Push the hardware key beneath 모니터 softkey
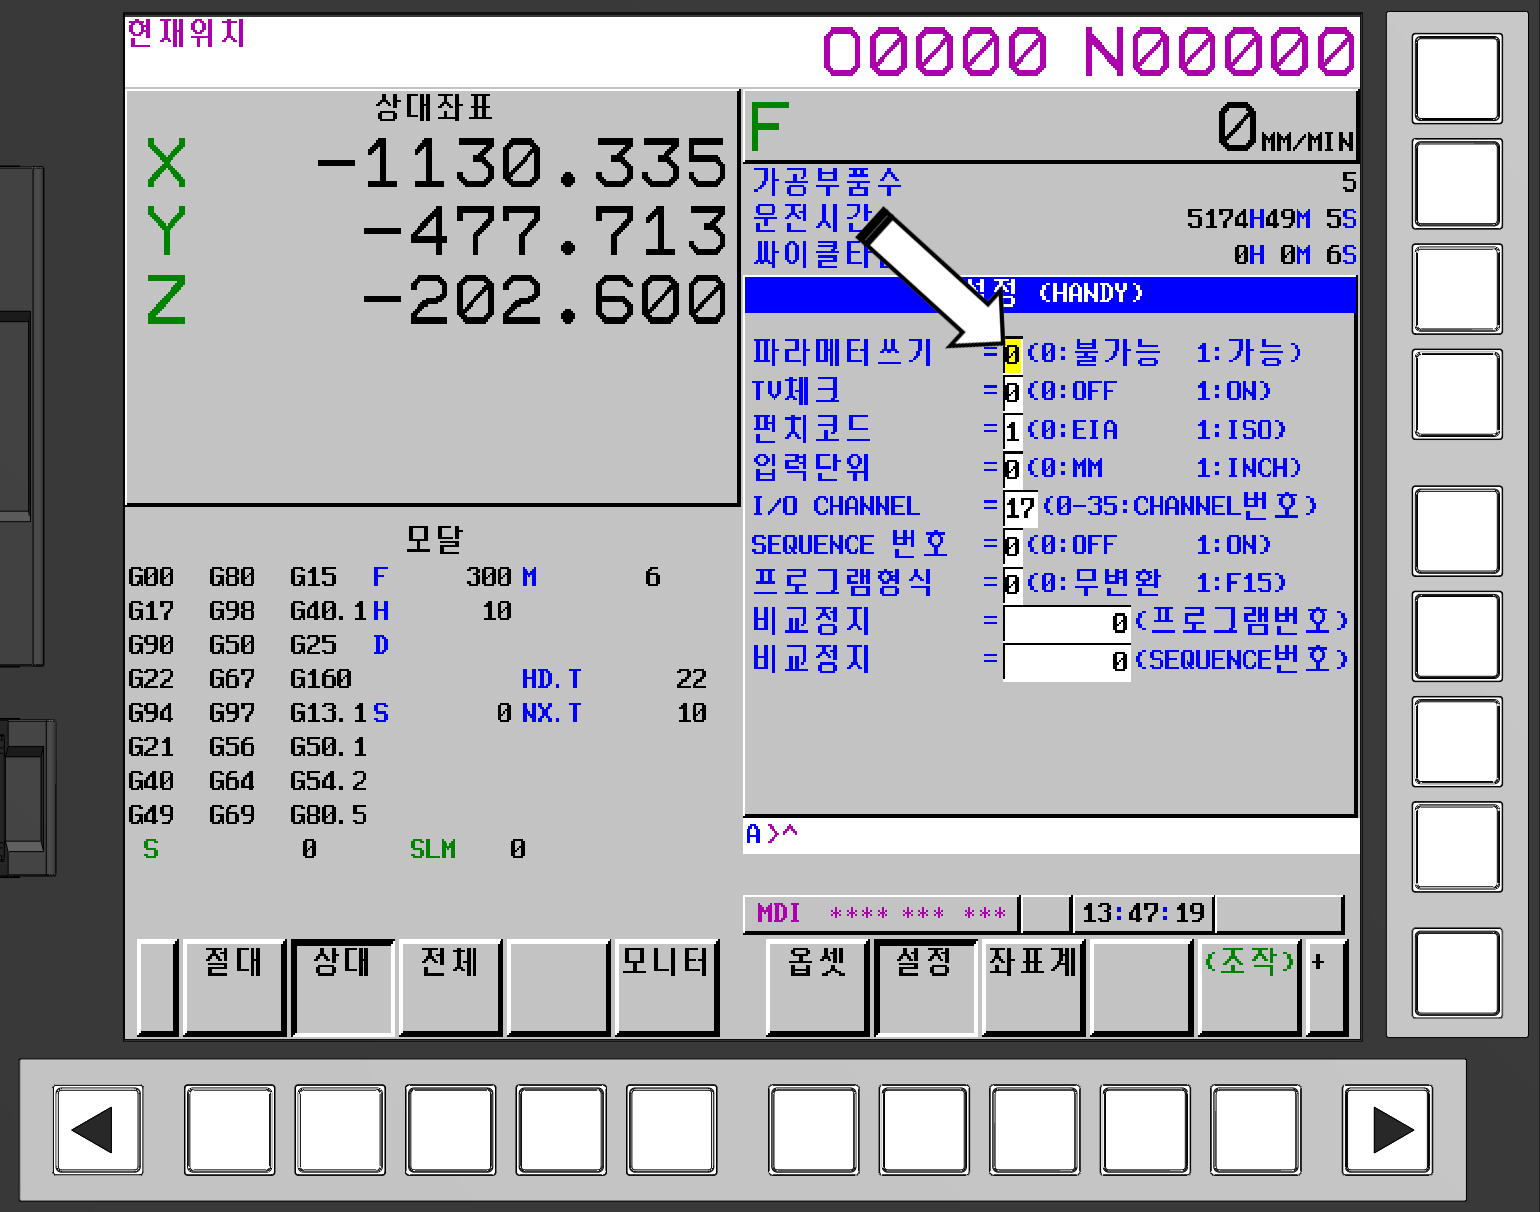 (671, 1130)
